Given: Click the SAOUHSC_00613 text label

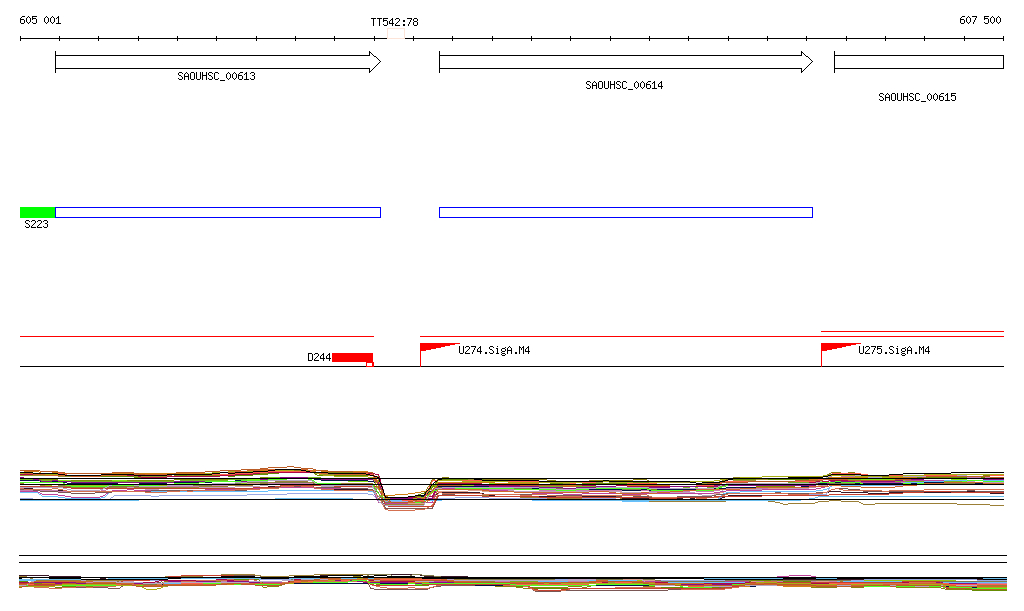Looking at the screenshot, I should pos(217,76).
